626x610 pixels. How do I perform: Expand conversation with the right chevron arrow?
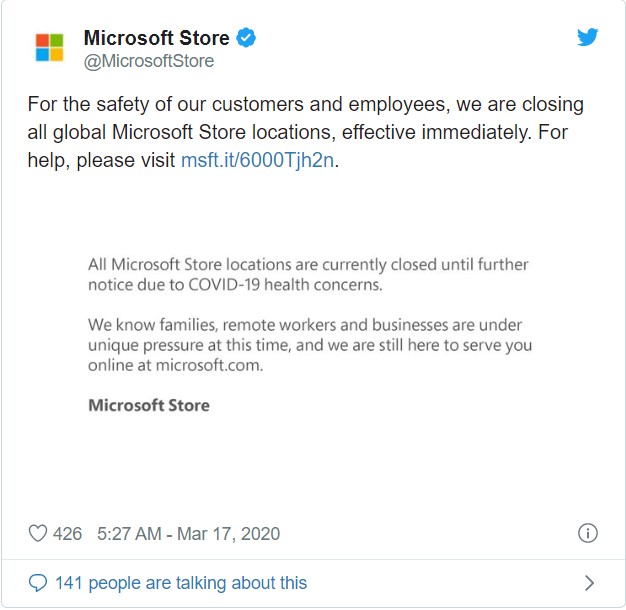point(589,583)
